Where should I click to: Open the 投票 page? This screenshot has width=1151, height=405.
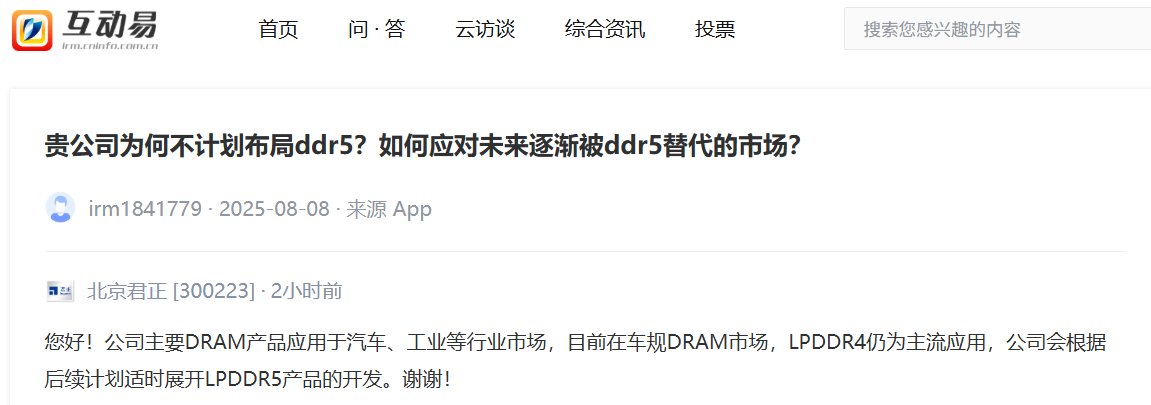715,29
